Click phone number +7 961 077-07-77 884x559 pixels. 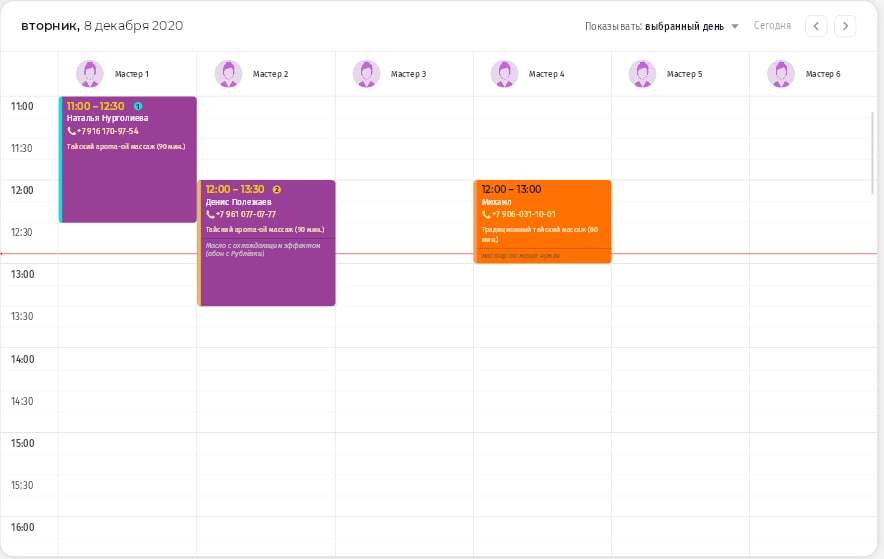[246, 214]
